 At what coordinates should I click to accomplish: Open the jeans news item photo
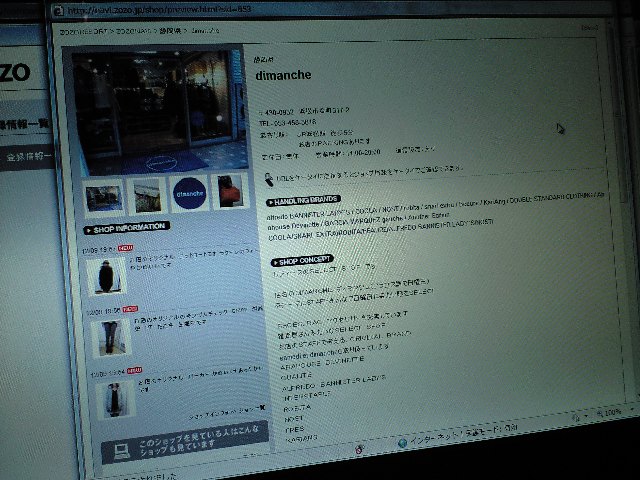(111, 337)
